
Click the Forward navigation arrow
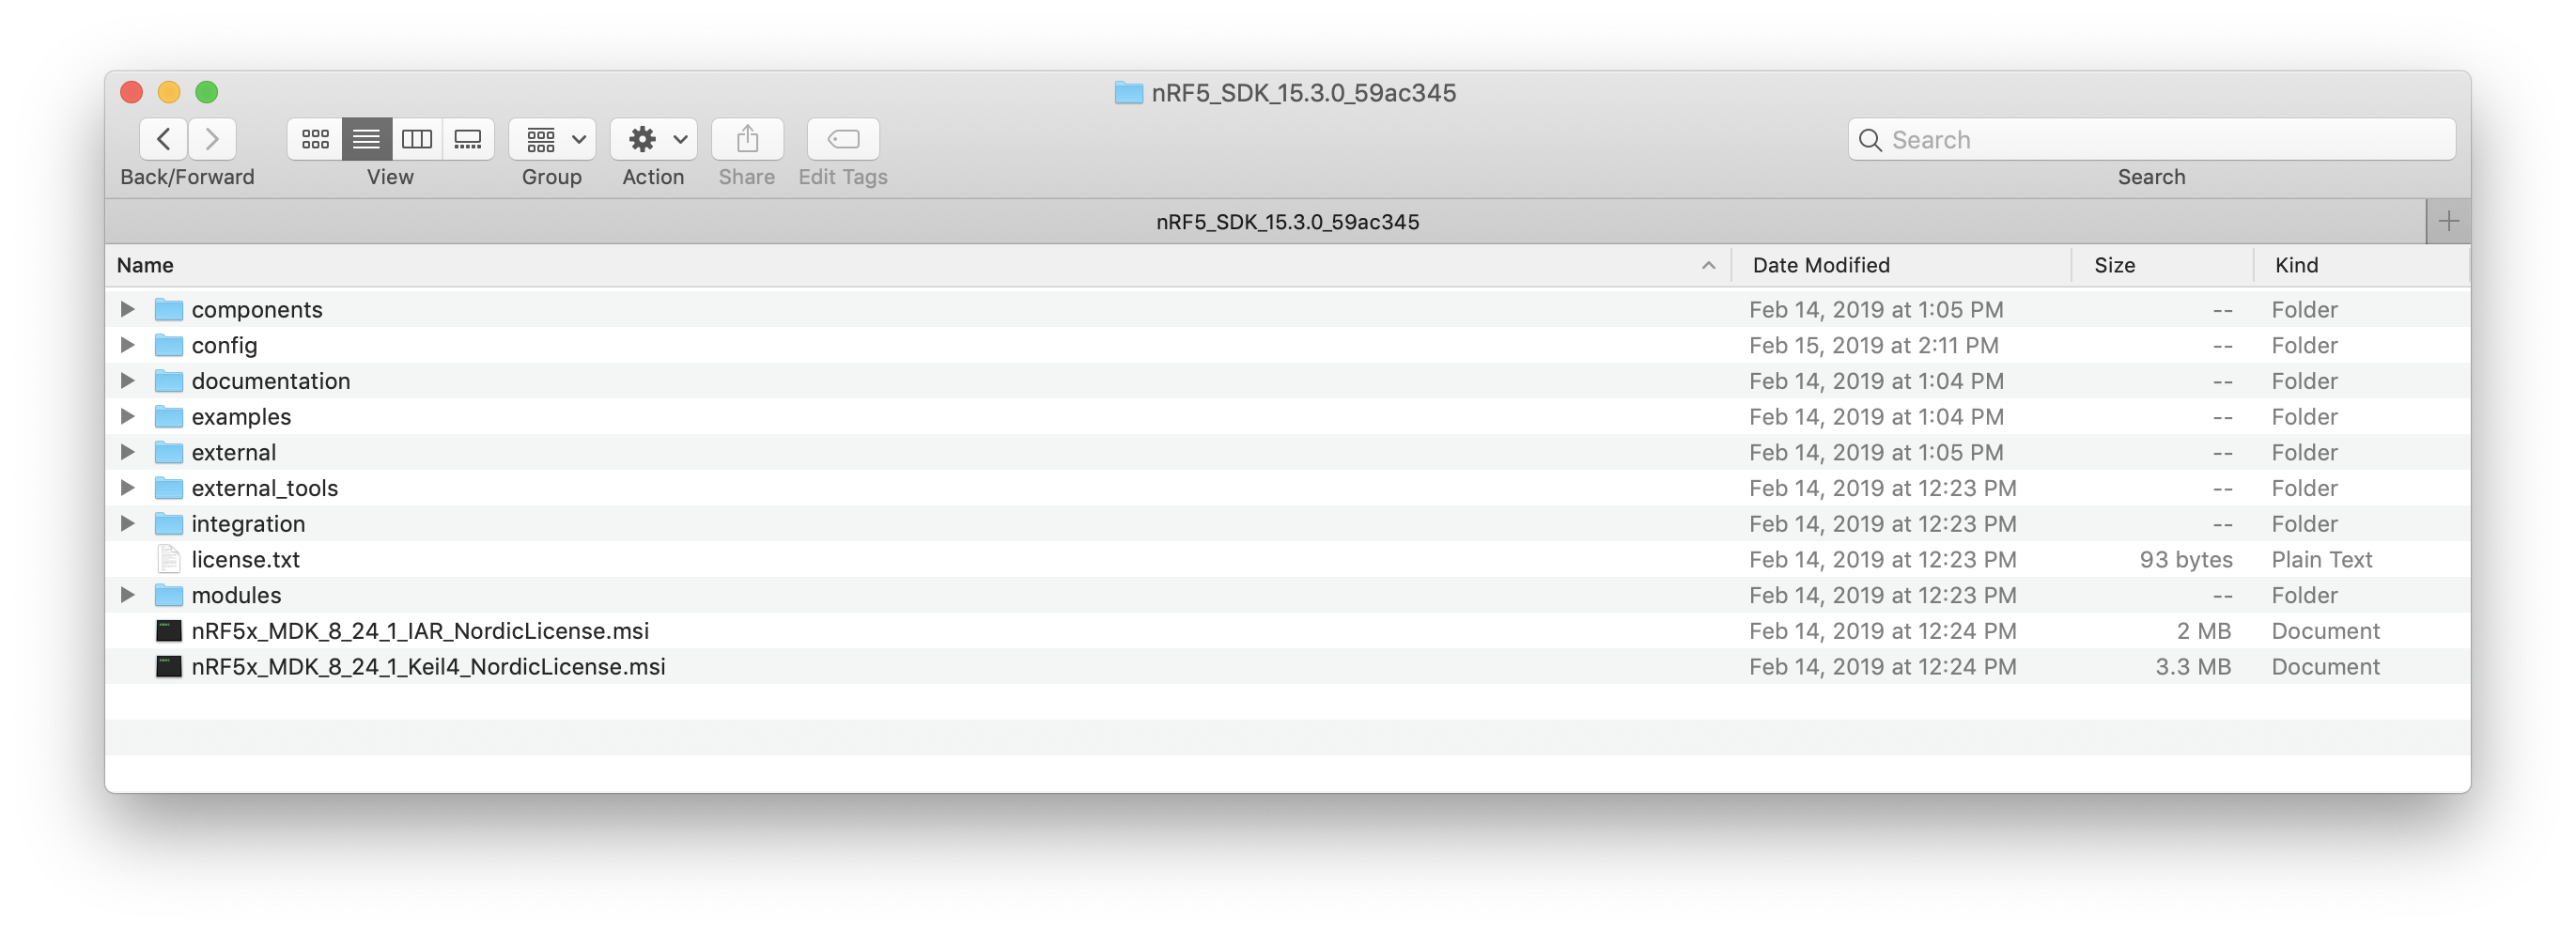click(x=212, y=139)
